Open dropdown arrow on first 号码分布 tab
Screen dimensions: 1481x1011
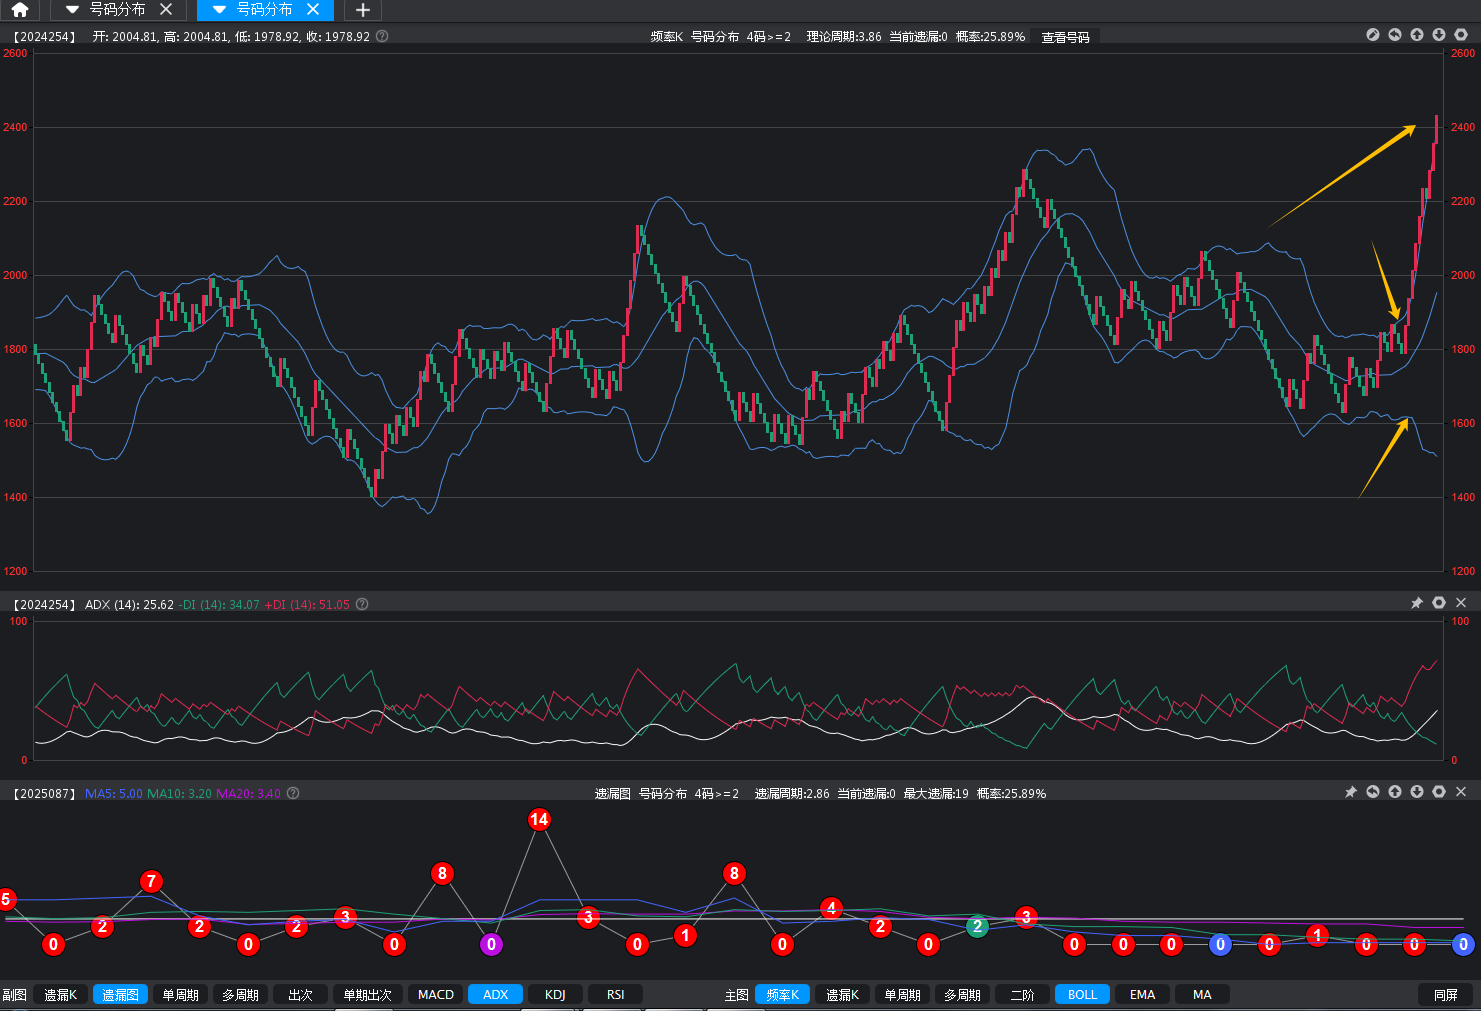(72, 10)
